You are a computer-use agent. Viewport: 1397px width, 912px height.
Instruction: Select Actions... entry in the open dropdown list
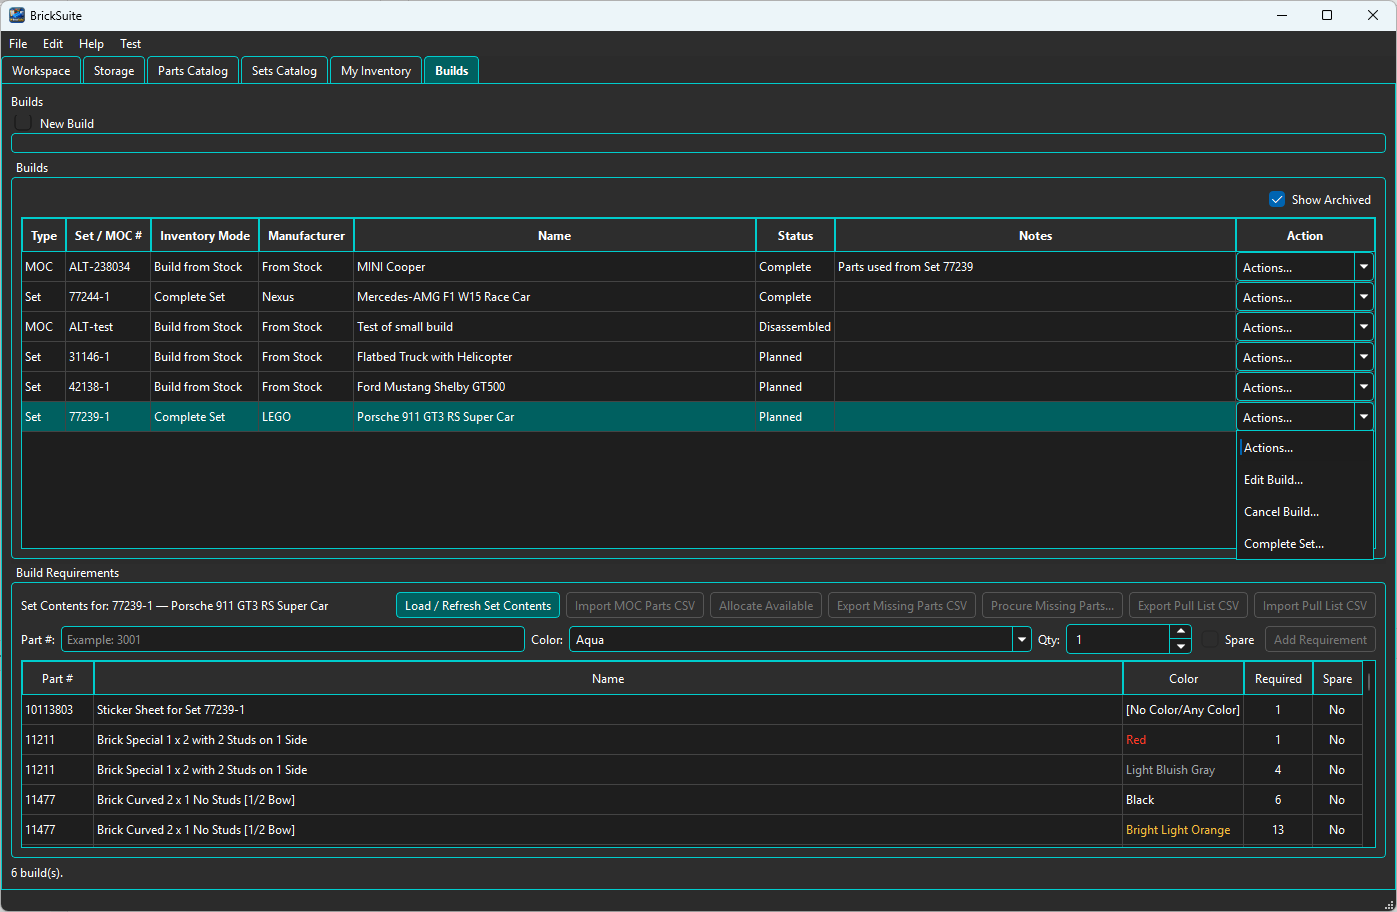click(x=1304, y=448)
